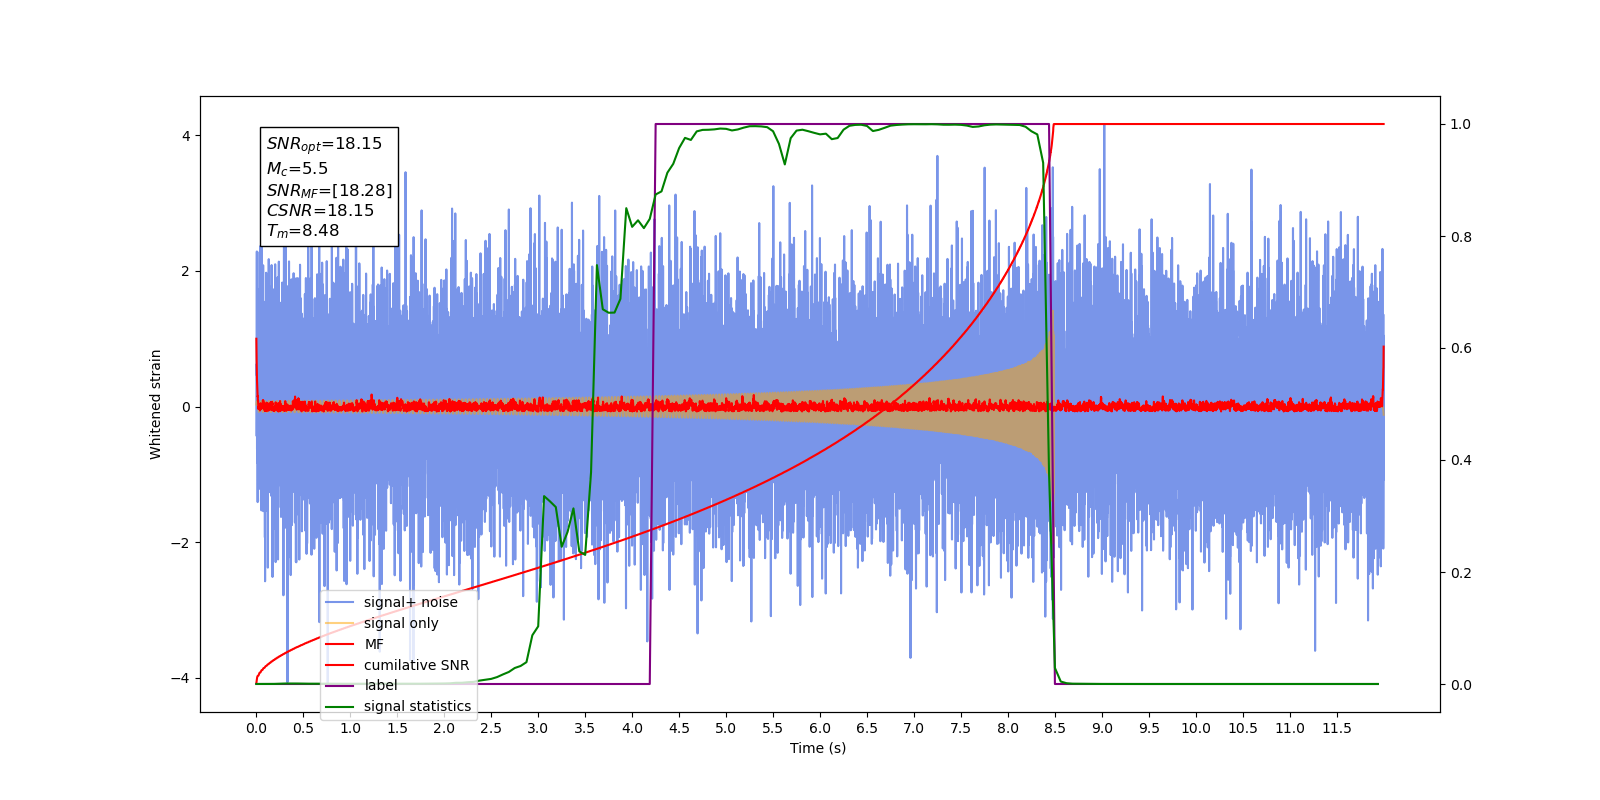
Task: Click the 7.0 tick on time axis
Action: [x=914, y=728]
